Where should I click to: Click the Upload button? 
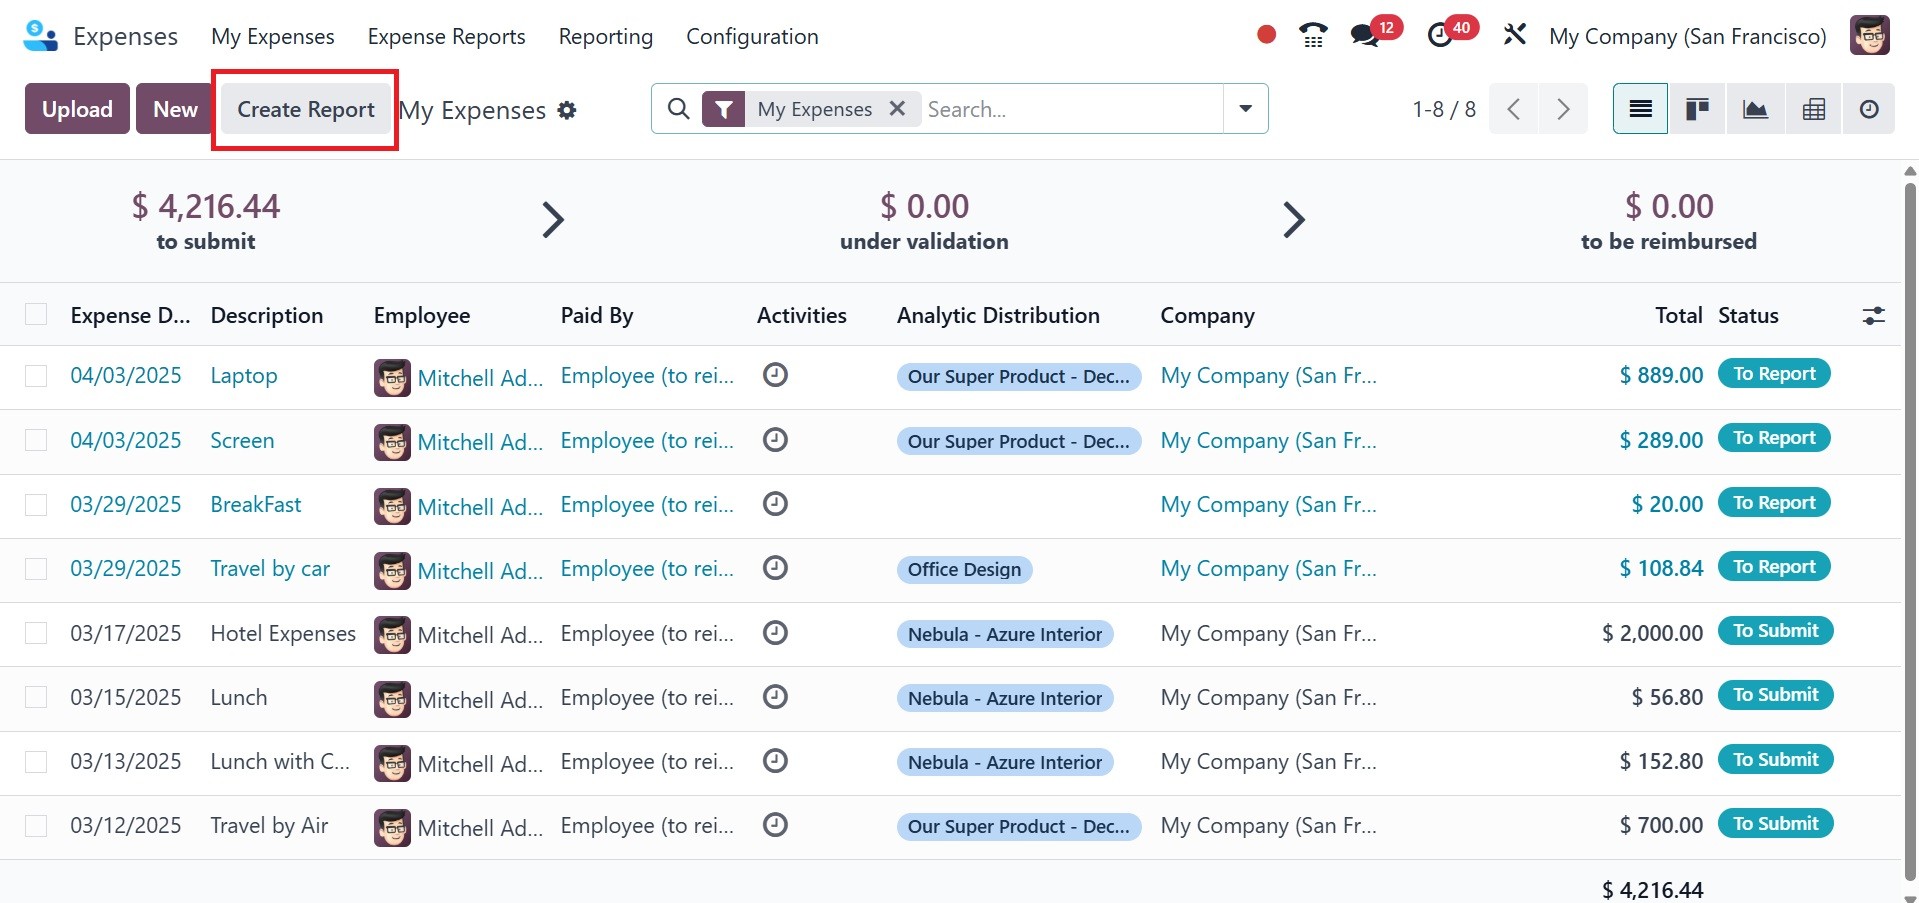[x=77, y=109]
